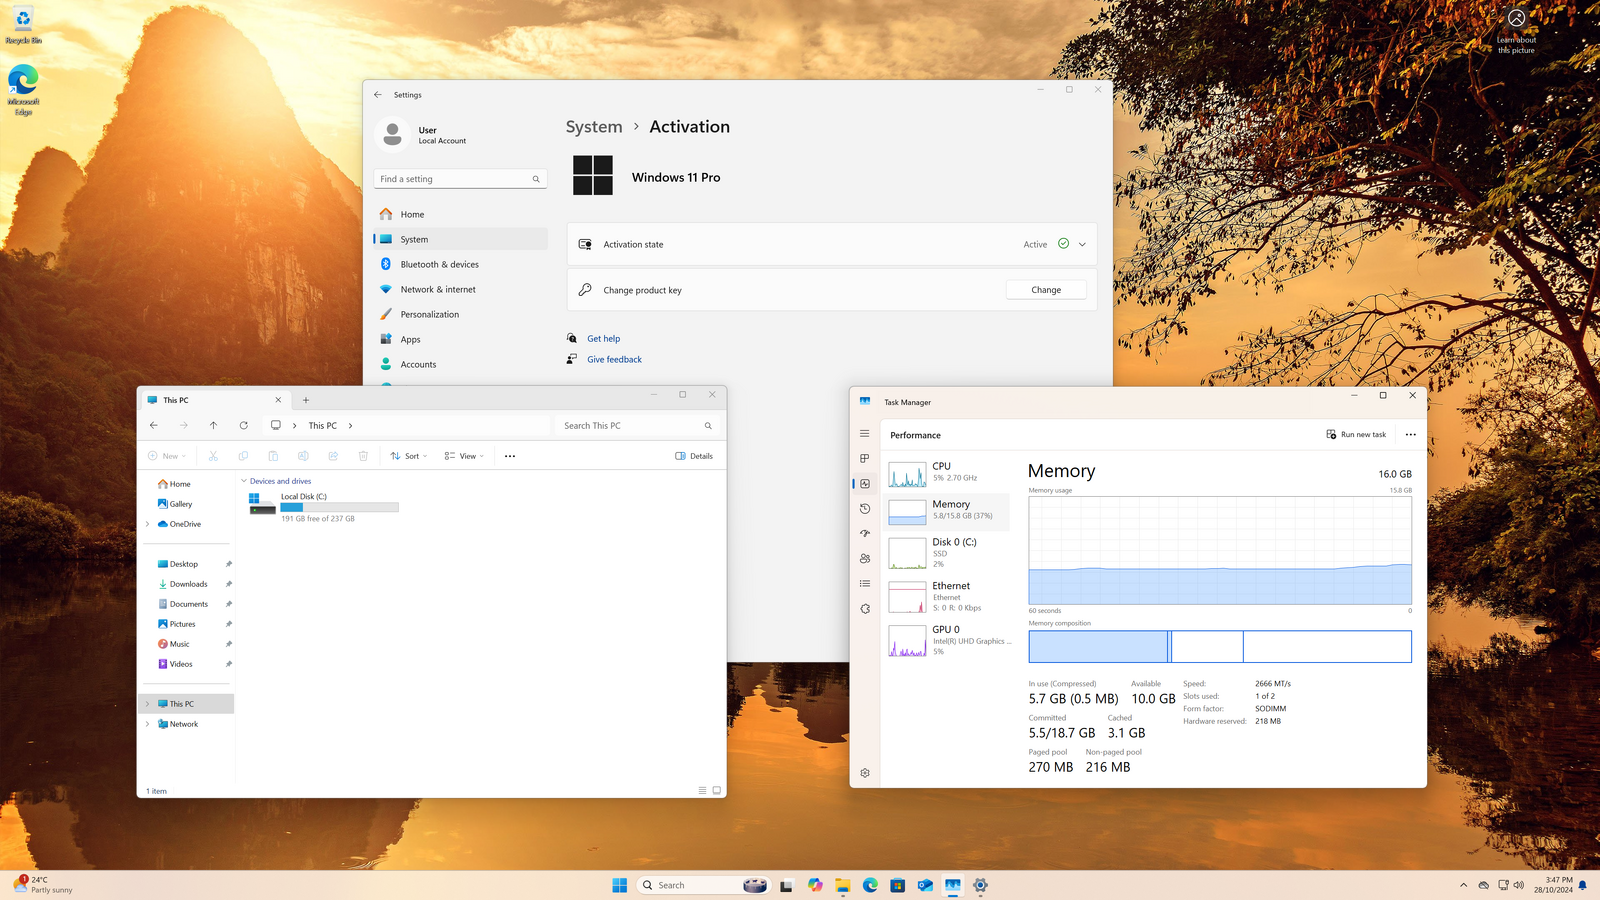Screen dimensions: 1600x900
Task: Open Users page icon in Task Manager
Action: (x=865, y=559)
